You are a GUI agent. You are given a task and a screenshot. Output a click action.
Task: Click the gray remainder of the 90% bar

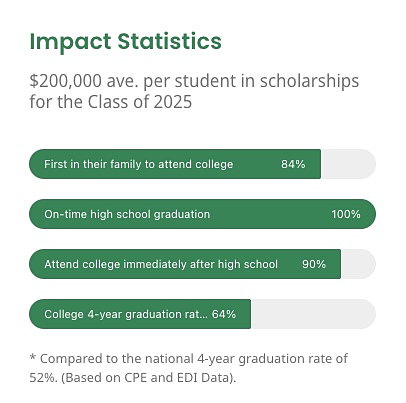tap(358, 264)
